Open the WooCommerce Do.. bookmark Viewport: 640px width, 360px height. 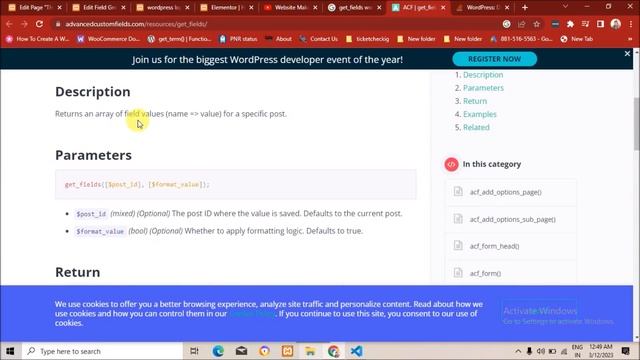tap(108, 39)
